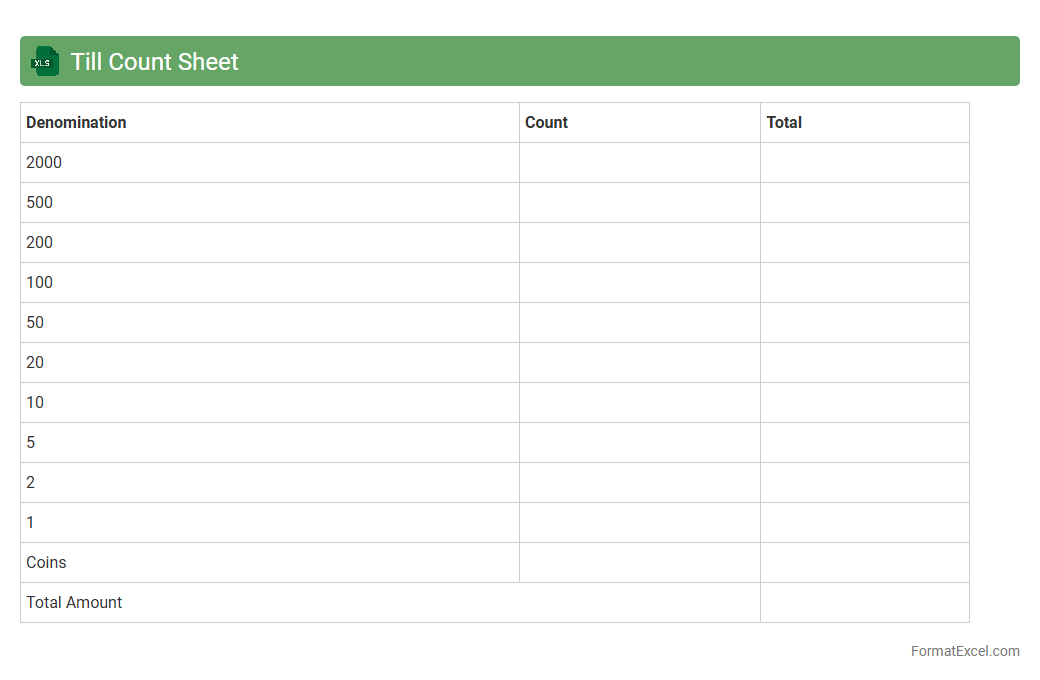The height and width of the screenshot is (680, 1040).
Task: Select the Count column header
Action: click(546, 122)
